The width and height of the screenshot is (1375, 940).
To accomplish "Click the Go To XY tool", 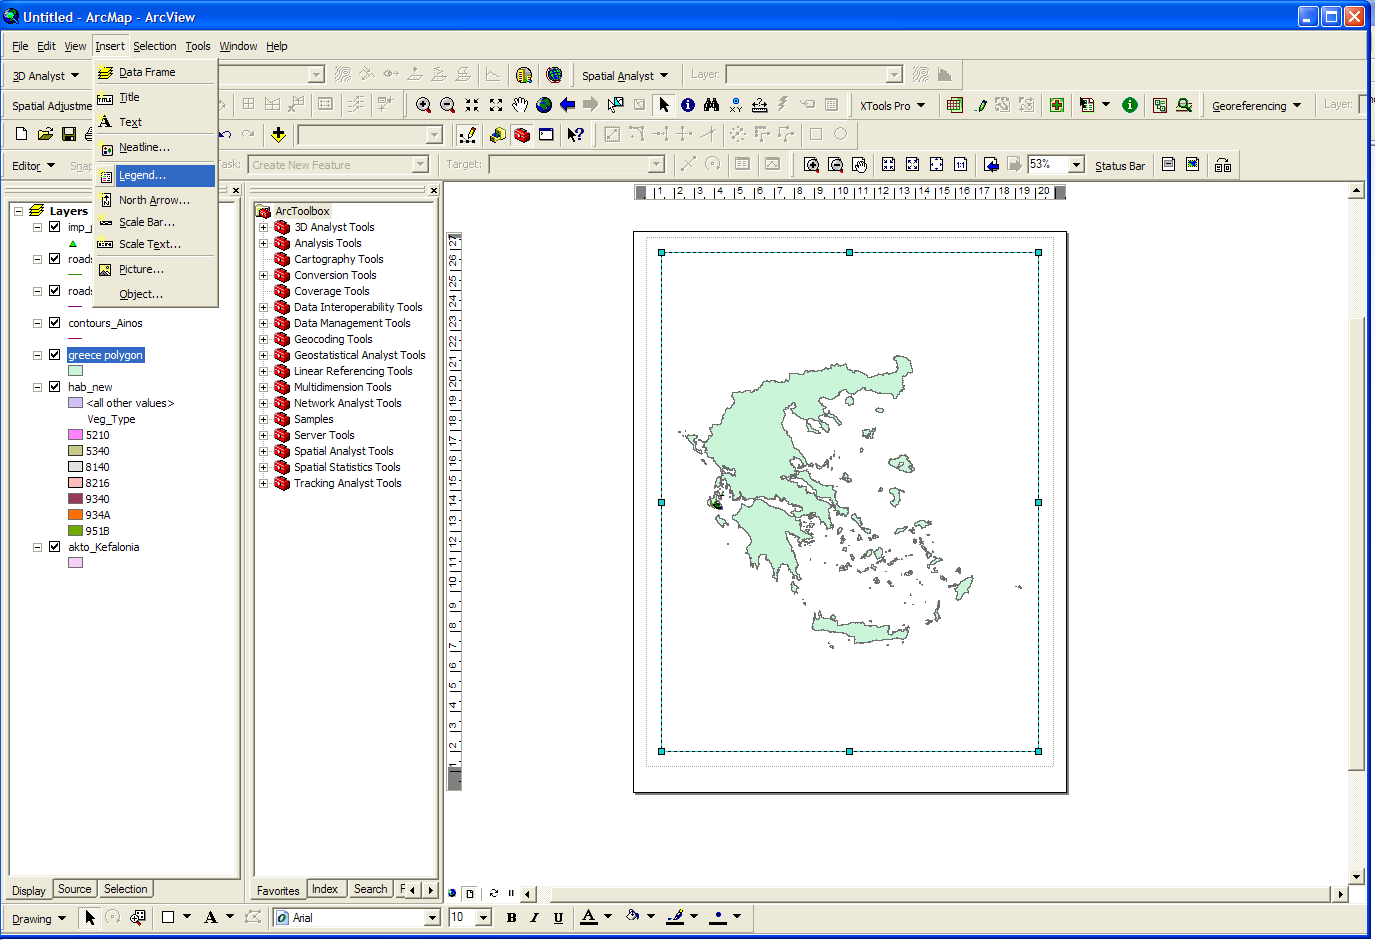I will tap(735, 105).
